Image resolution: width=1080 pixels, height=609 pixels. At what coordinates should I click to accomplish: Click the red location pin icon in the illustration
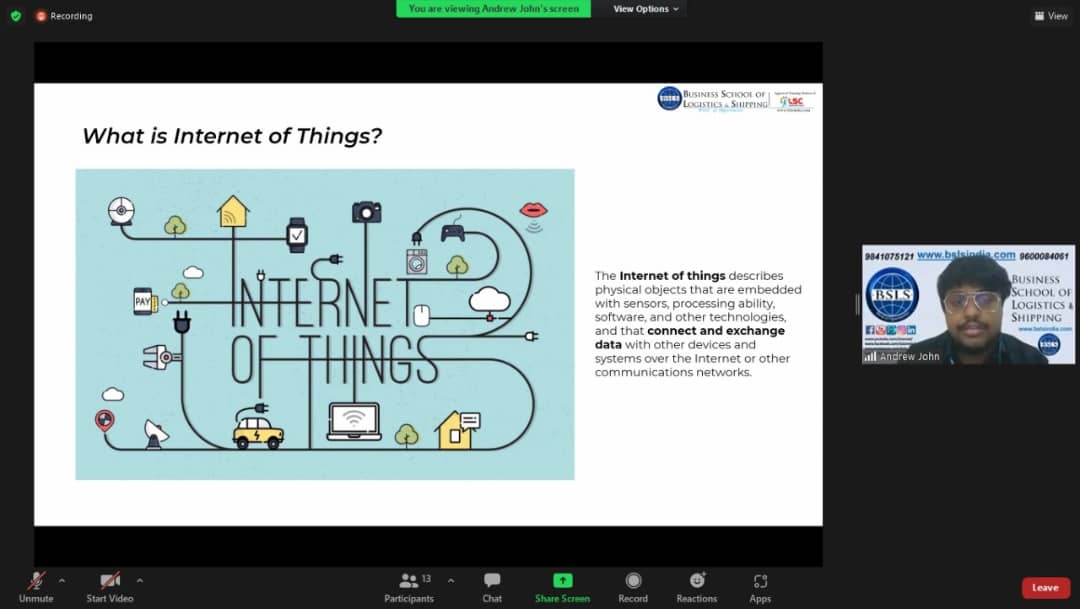coord(104,420)
